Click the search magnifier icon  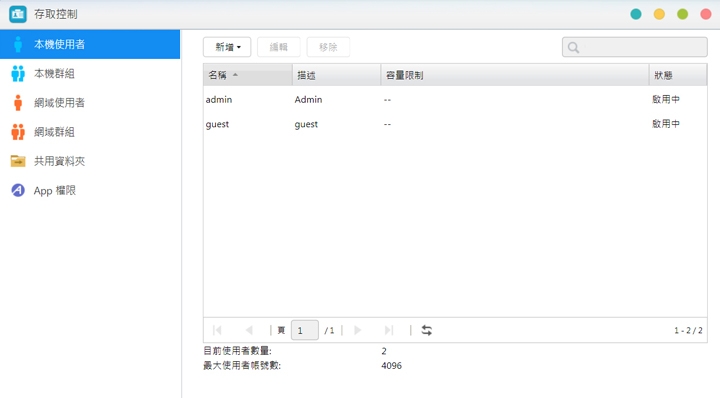(574, 47)
